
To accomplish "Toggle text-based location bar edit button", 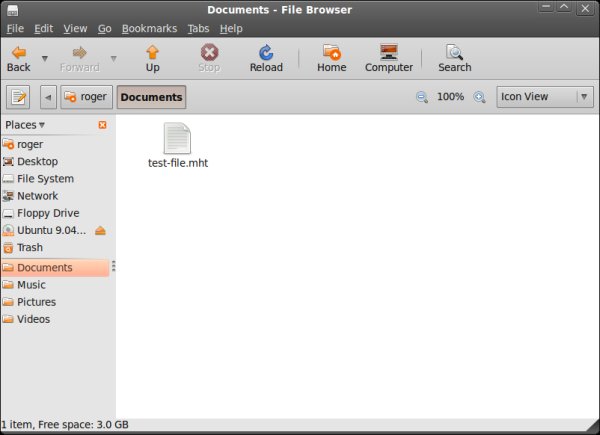I will click(18, 97).
